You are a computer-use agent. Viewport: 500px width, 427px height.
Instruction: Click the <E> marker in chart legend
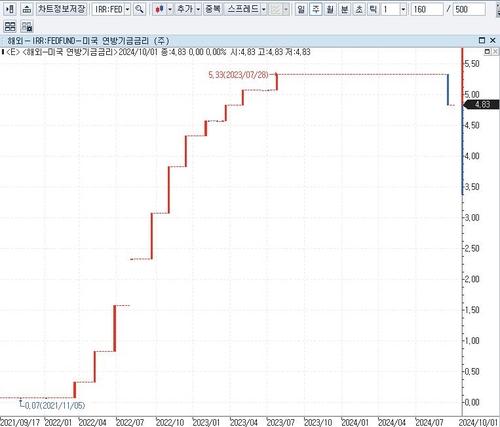[13, 52]
